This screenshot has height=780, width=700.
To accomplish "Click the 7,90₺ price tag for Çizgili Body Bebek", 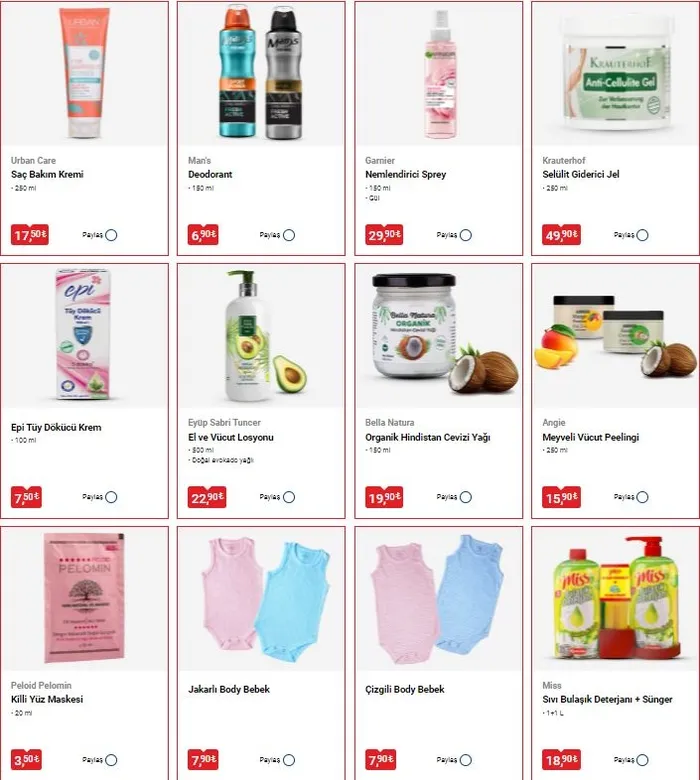I will click(x=381, y=760).
